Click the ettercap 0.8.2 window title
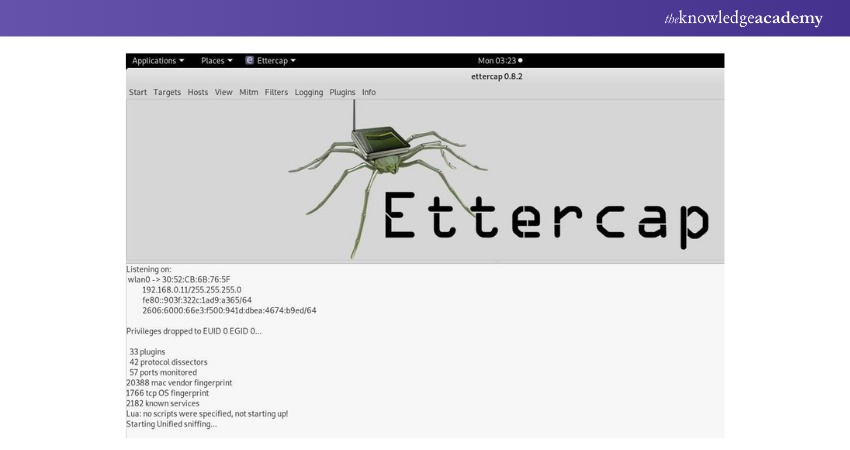 497,76
